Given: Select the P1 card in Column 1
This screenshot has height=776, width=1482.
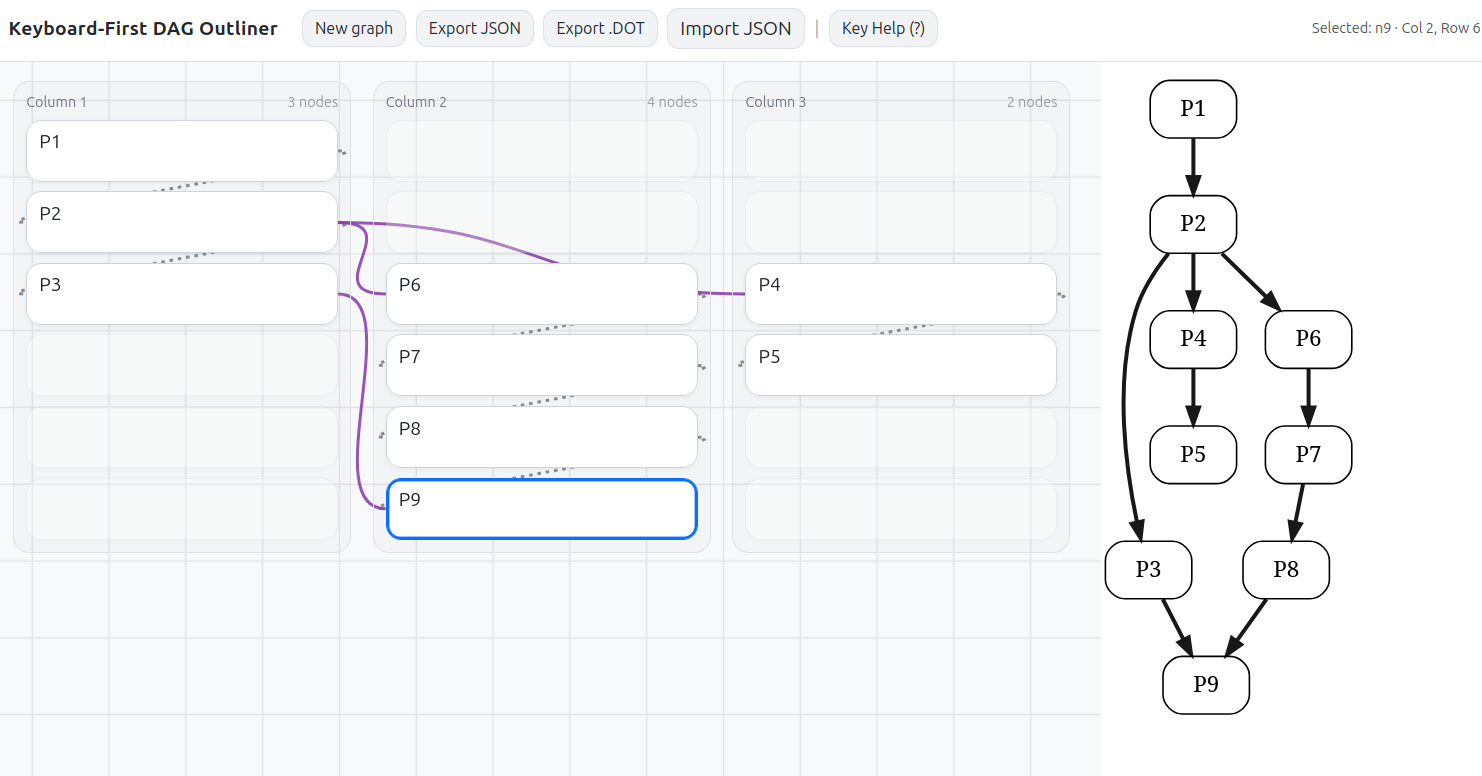Looking at the screenshot, I should pos(181,151).
